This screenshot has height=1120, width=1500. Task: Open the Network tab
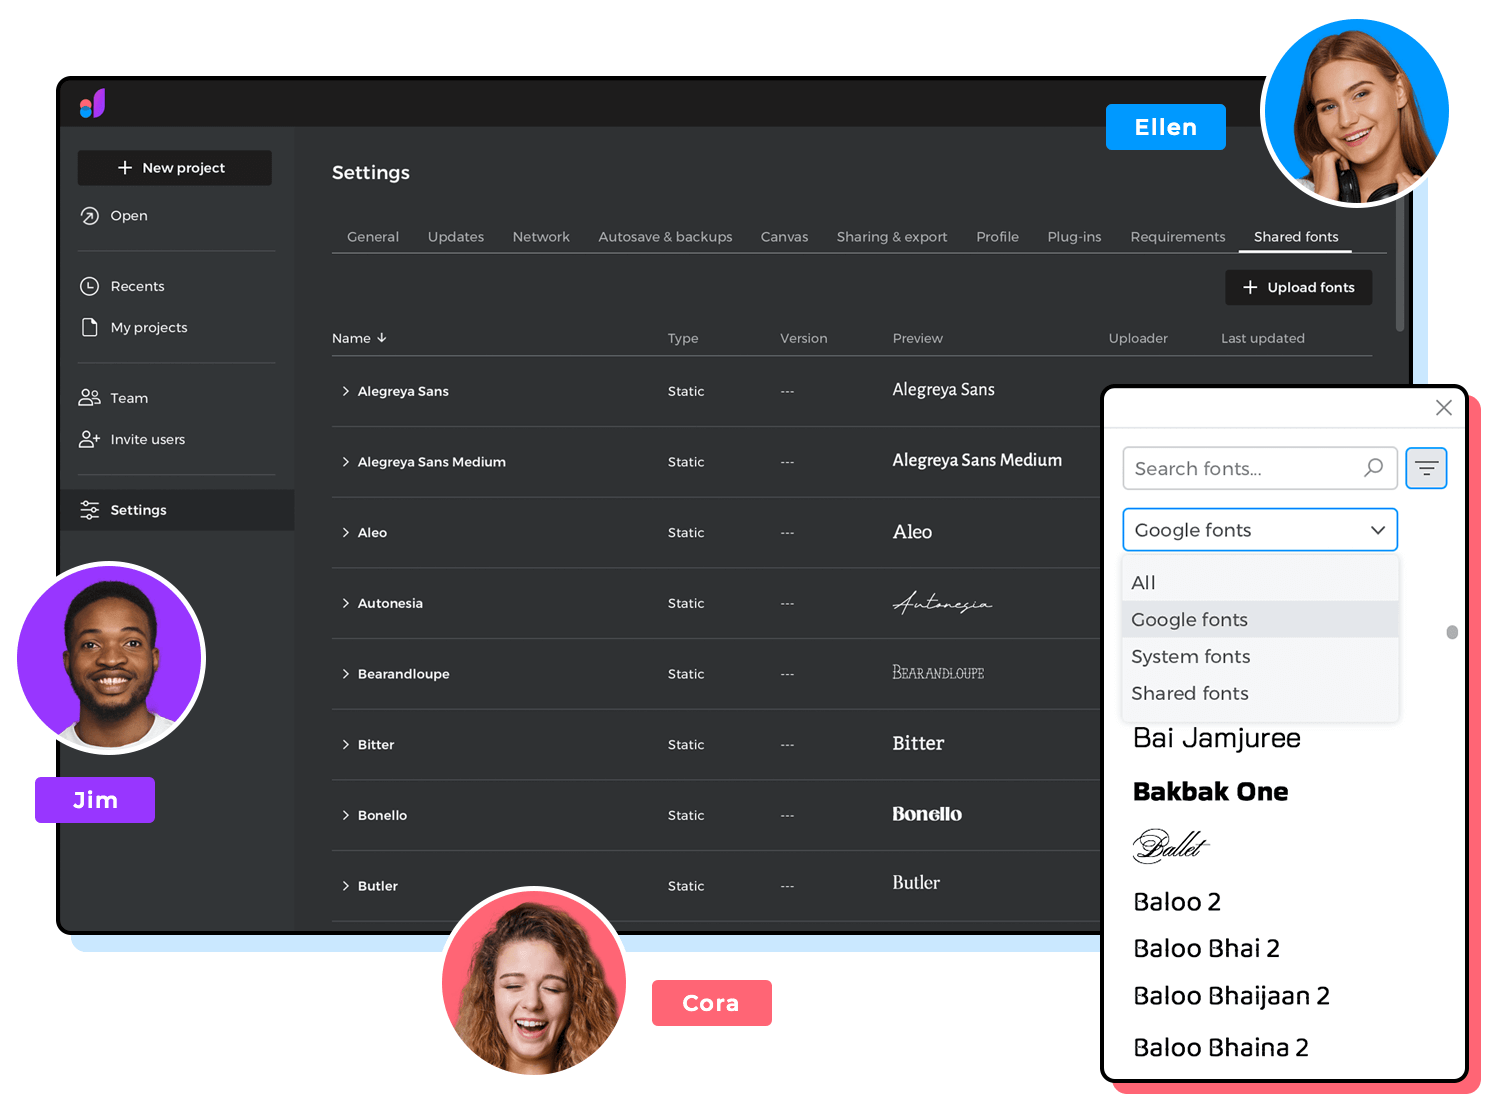541,237
